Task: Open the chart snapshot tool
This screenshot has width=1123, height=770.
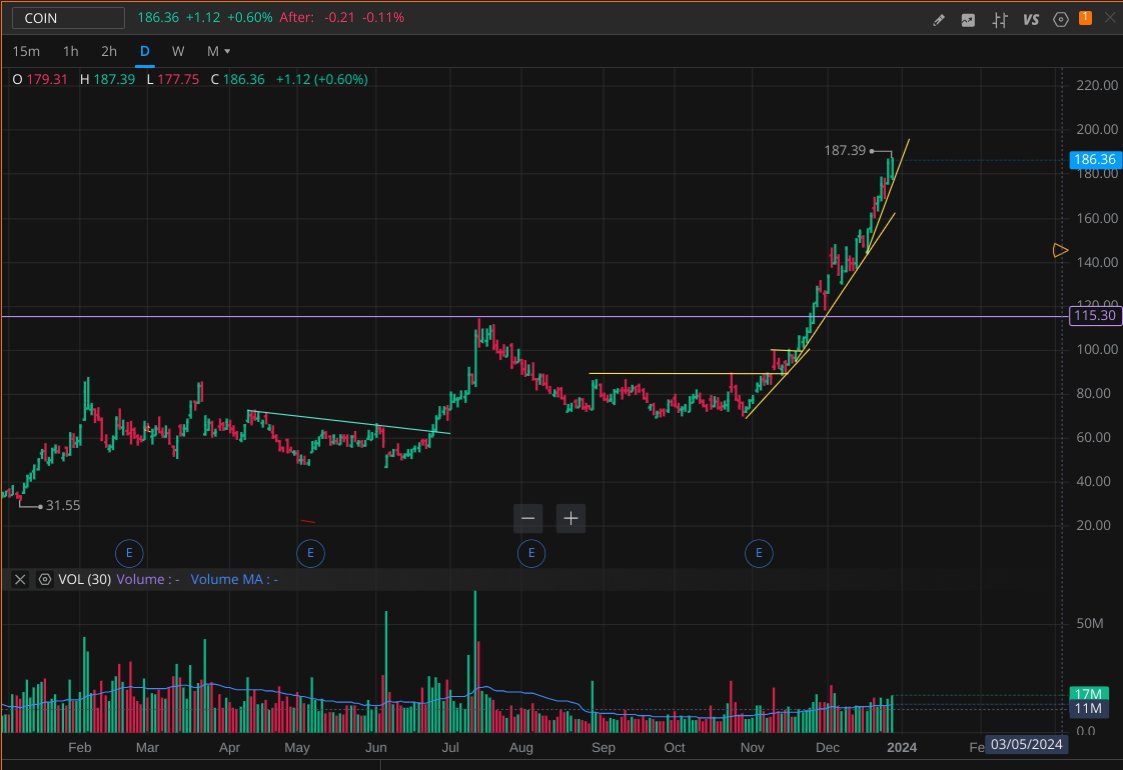Action: pyautogui.click(x=968, y=19)
